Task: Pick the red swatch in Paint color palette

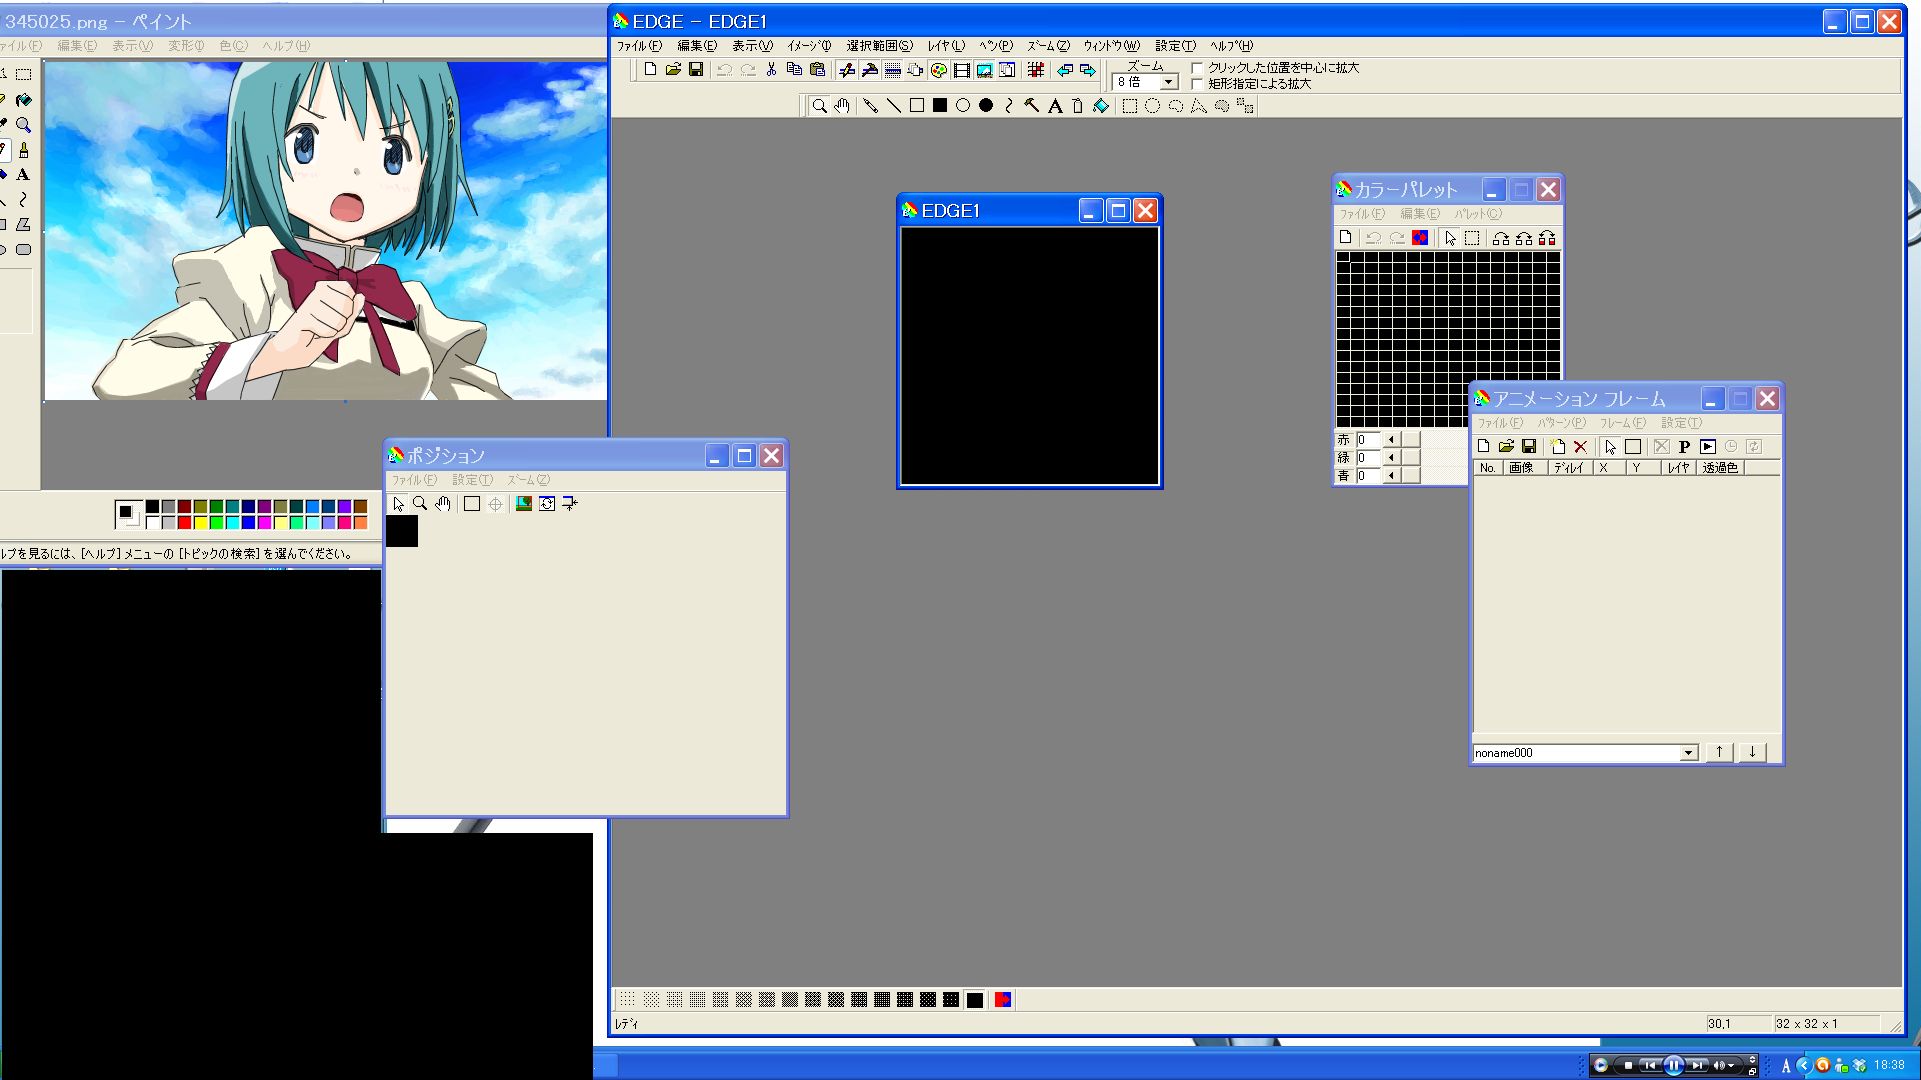Action: coord(184,522)
